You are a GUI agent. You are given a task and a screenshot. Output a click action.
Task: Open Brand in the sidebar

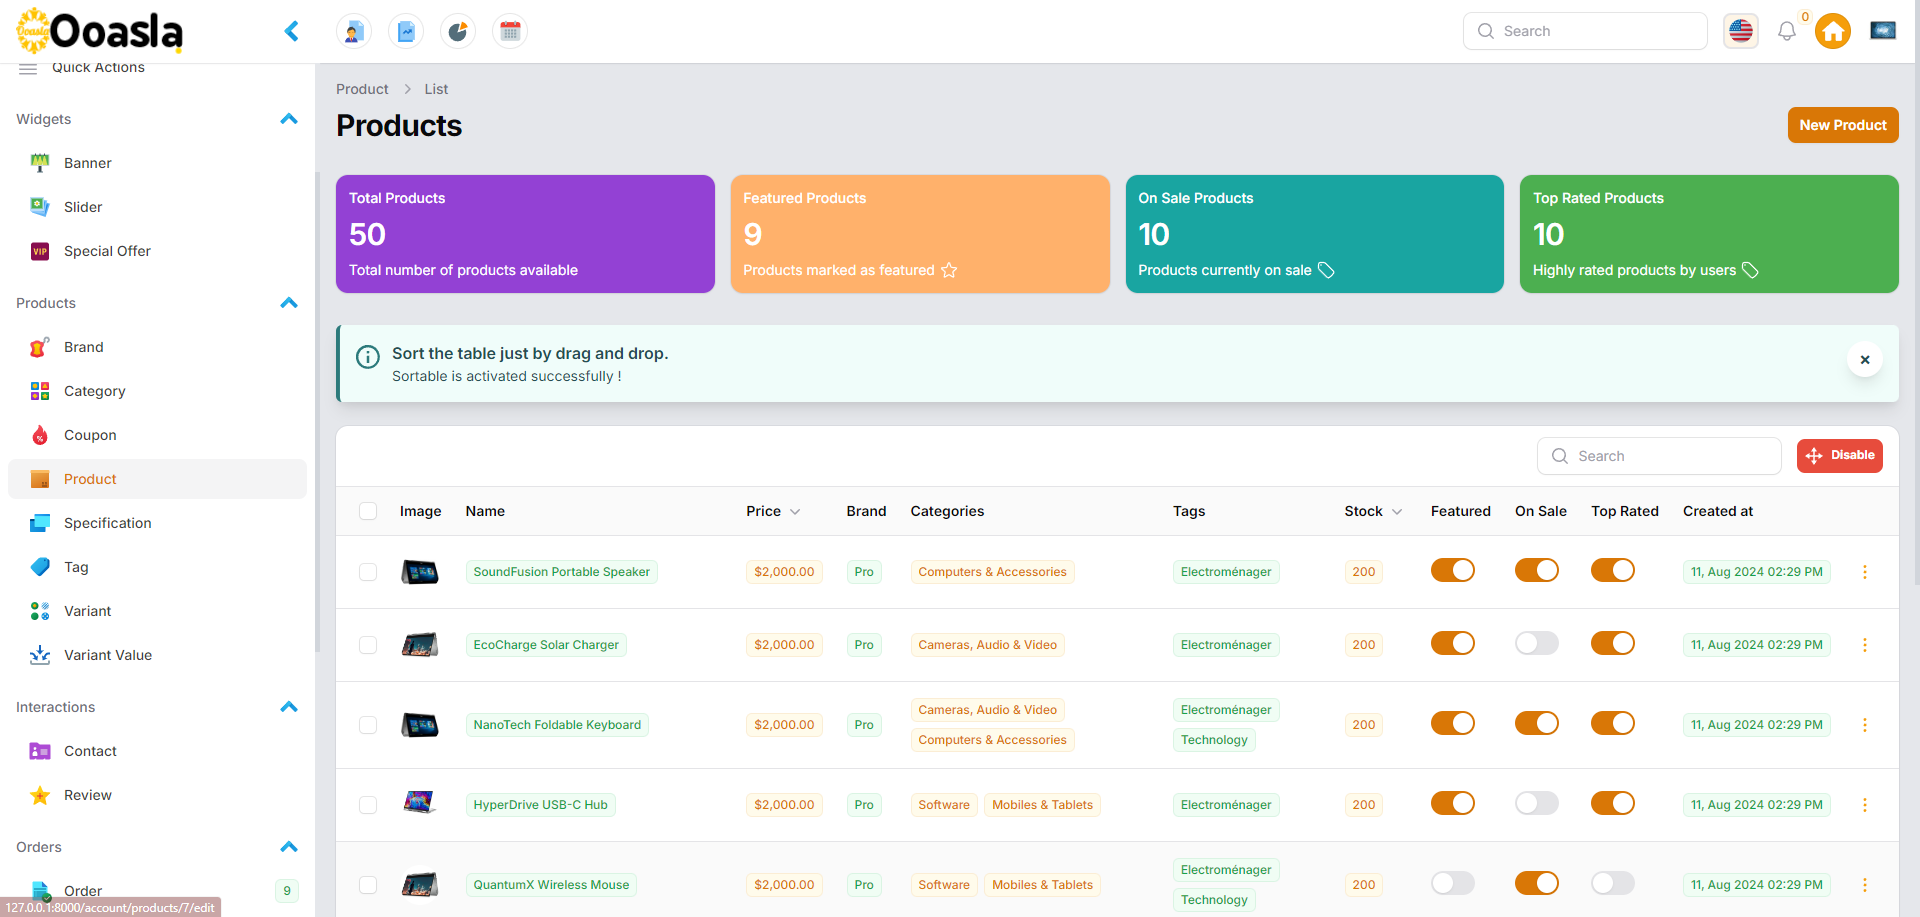pyautogui.click(x=157, y=347)
